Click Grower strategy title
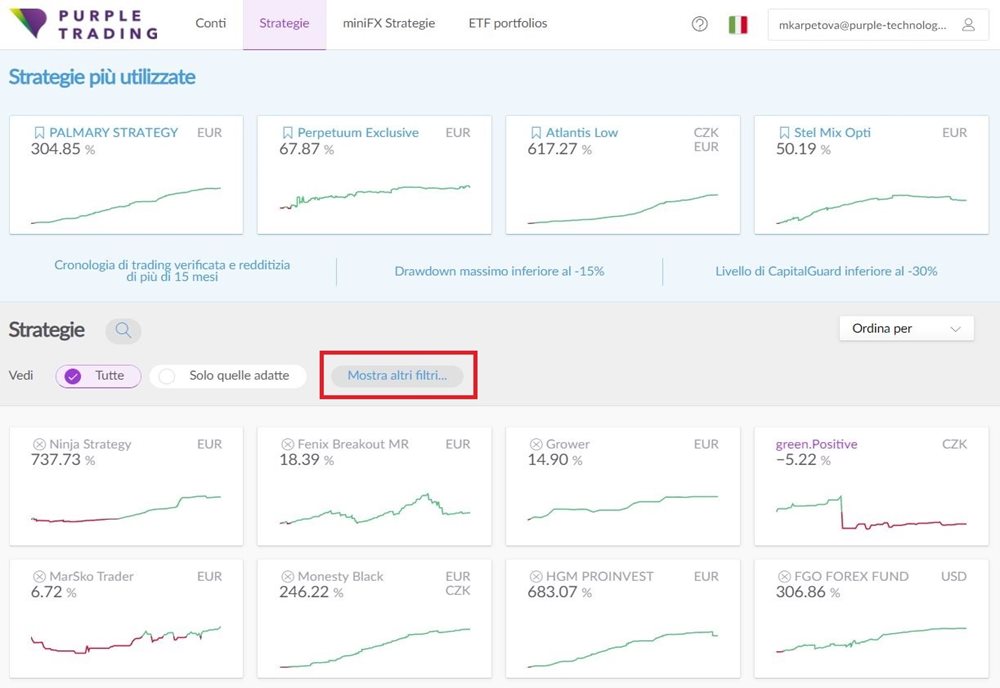The height and width of the screenshot is (688, 1000). [x=568, y=444]
